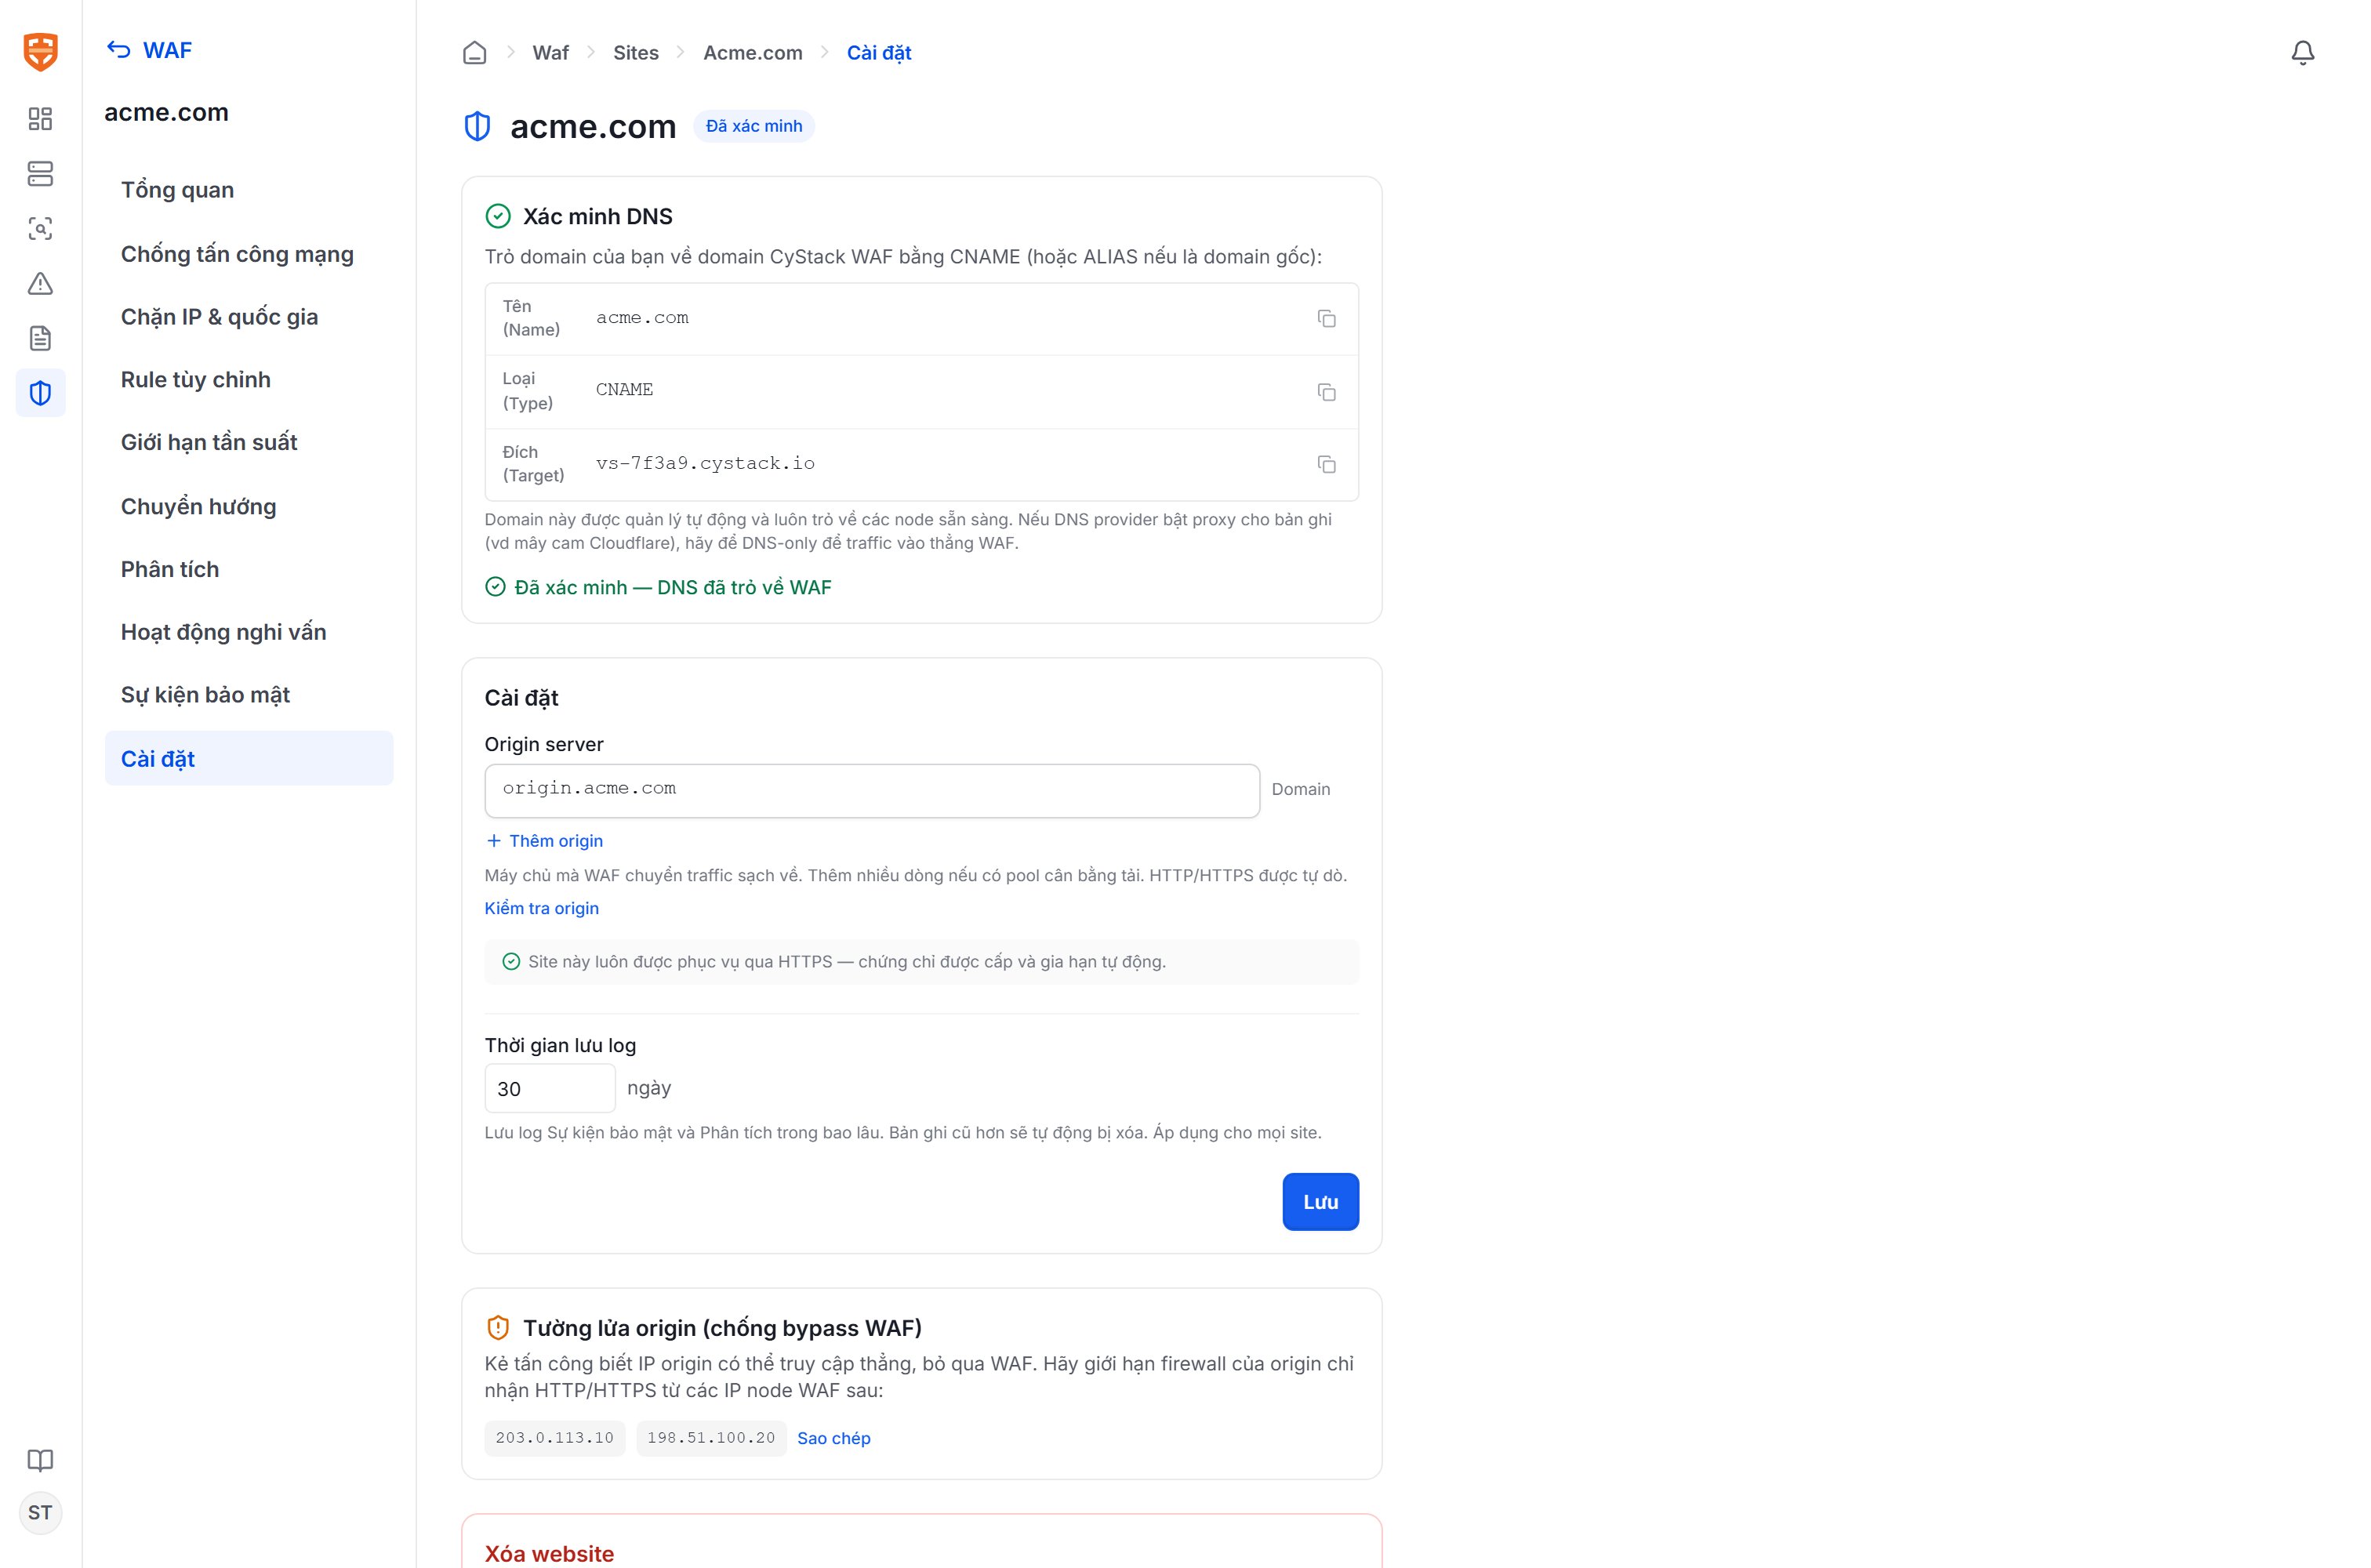This screenshot has height=1568, width=2371.
Task: Click the Waf breadcrumb
Action: click(x=550, y=53)
